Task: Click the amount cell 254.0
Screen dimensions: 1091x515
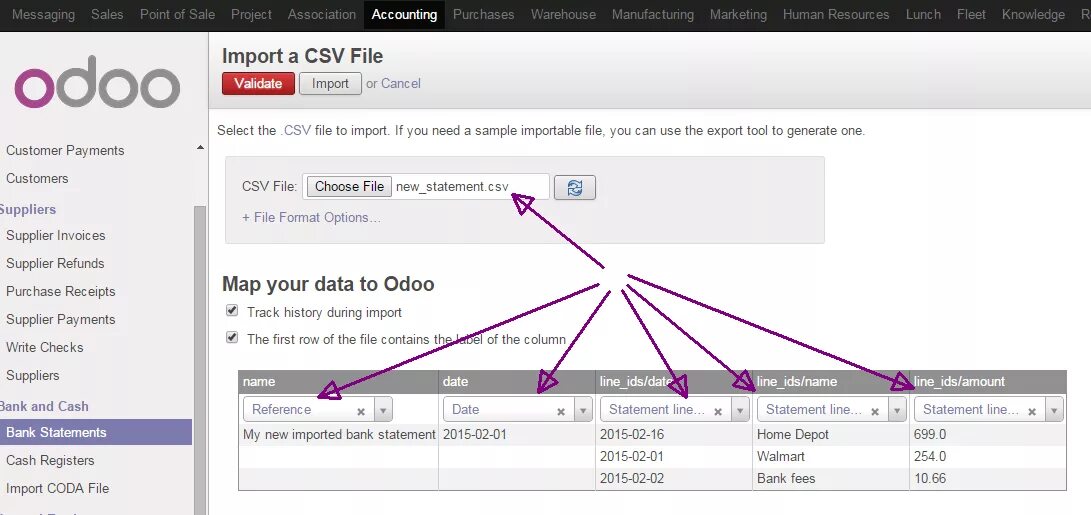Action: point(930,457)
